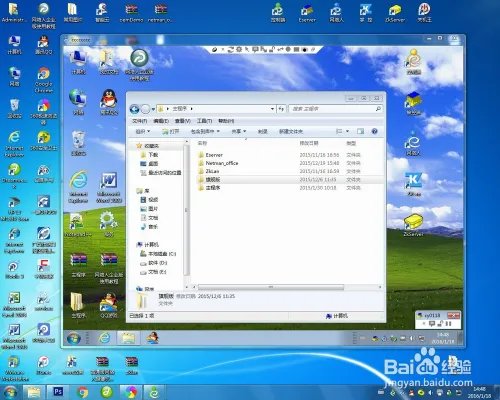Click the Explorer help question-mark icon

tap(374, 131)
